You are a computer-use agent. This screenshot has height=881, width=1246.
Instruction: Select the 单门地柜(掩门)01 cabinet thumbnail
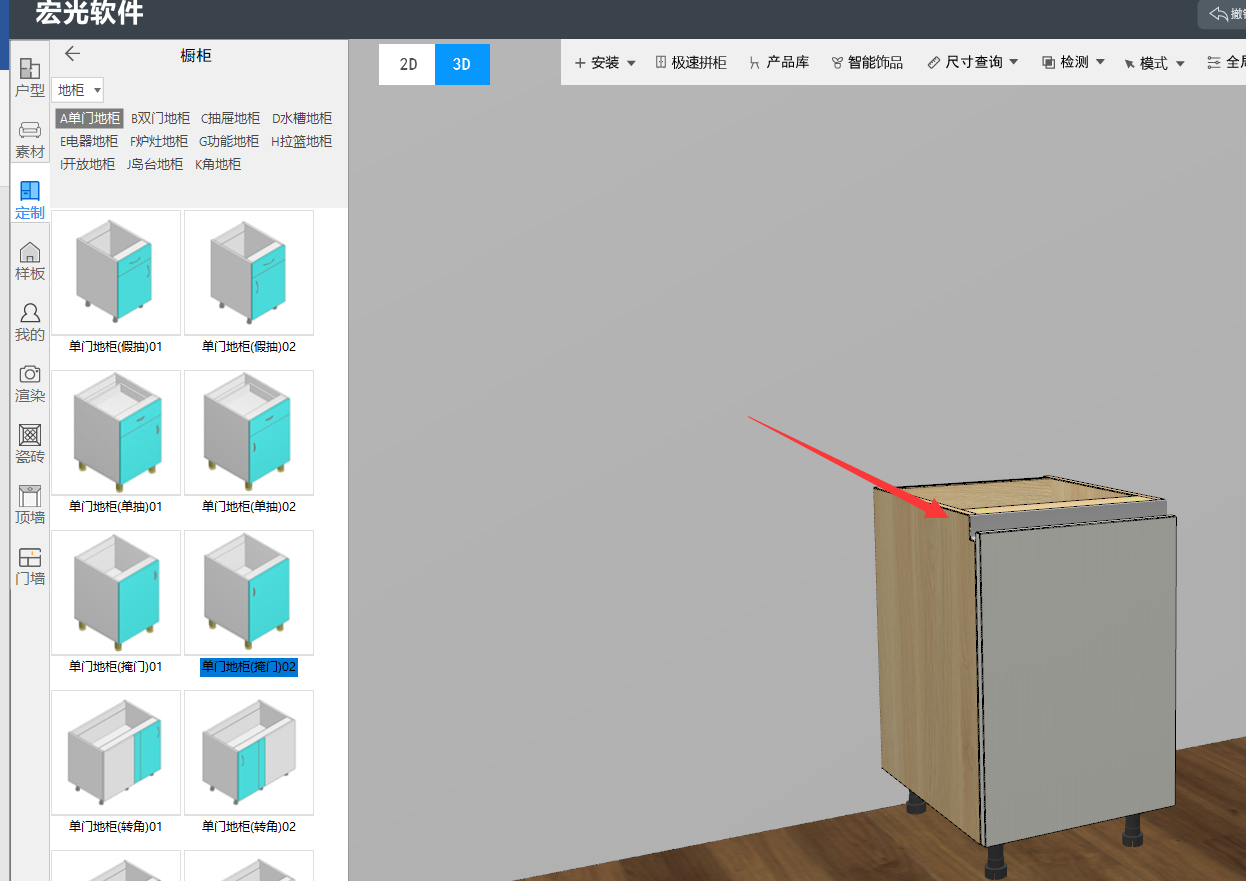pos(116,593)
